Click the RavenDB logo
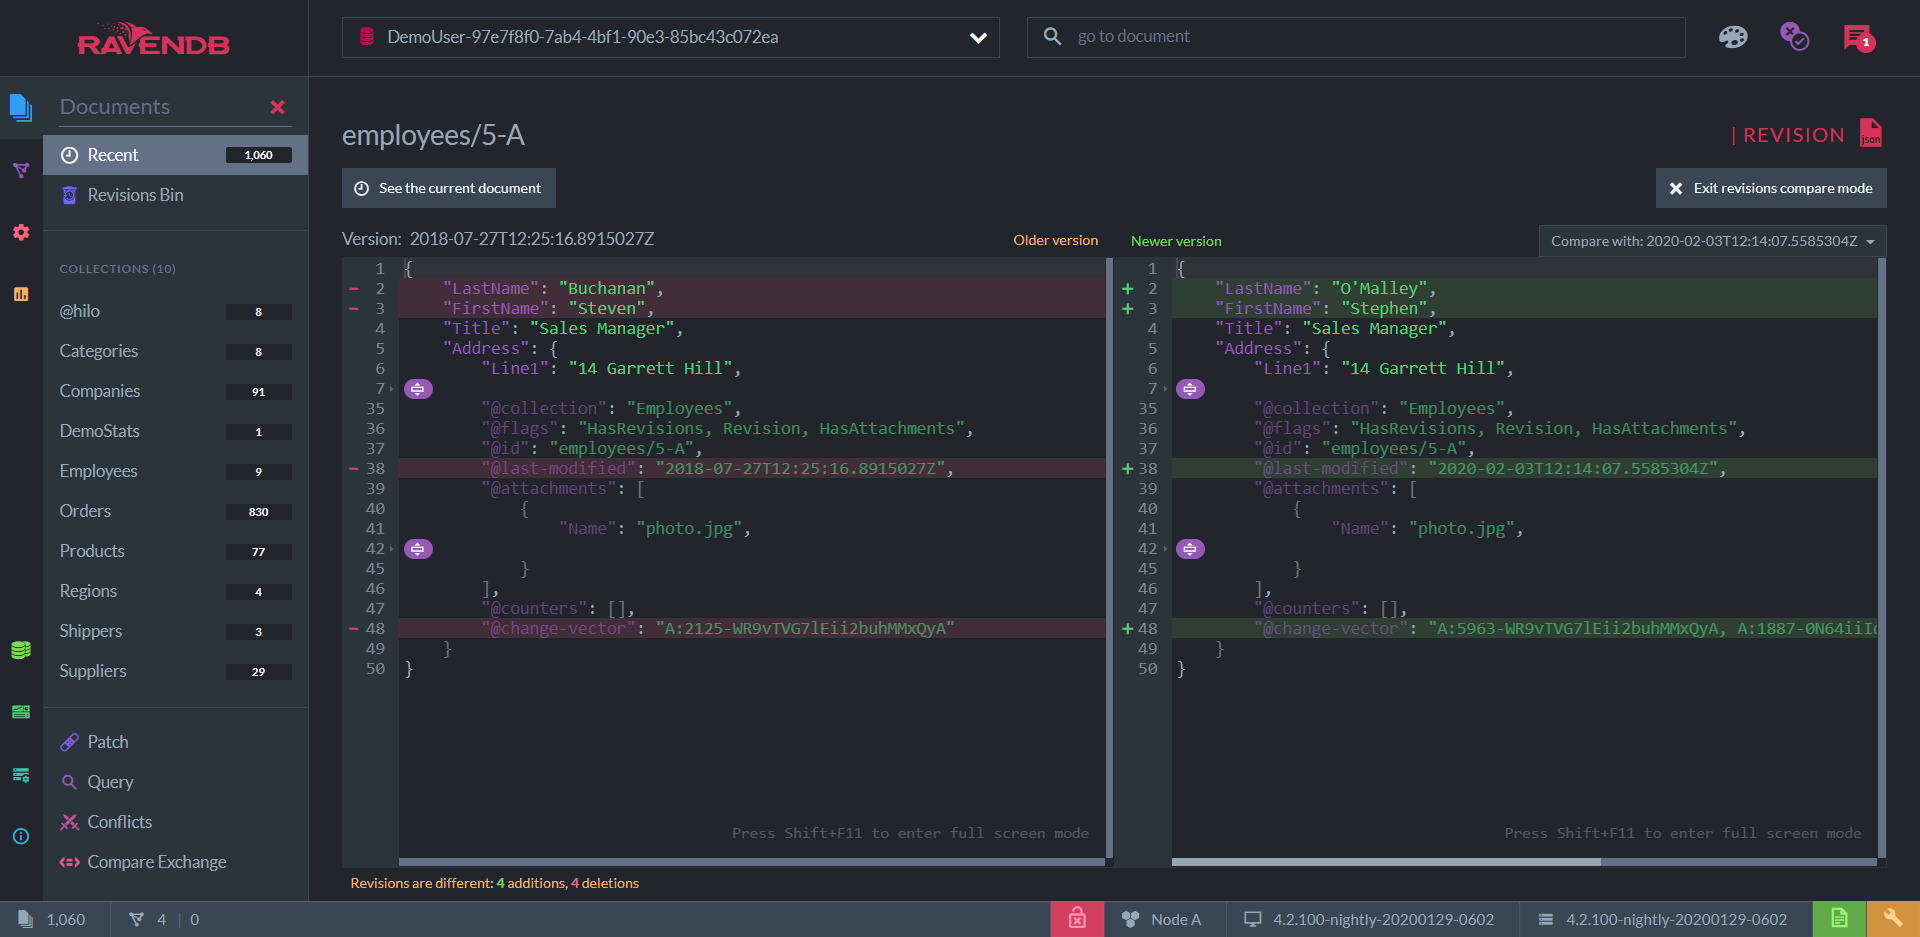The width and height of the screenshot is (1920, 937). click(x=153, y=40)
